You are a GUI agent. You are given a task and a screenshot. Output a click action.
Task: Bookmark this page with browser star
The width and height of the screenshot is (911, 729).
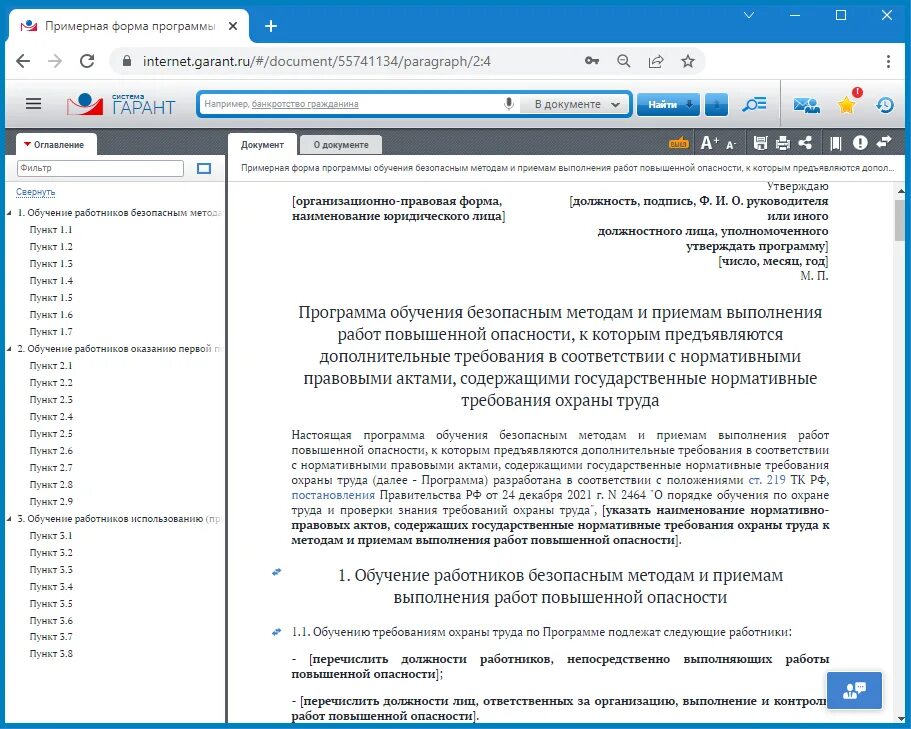(688, 61)
